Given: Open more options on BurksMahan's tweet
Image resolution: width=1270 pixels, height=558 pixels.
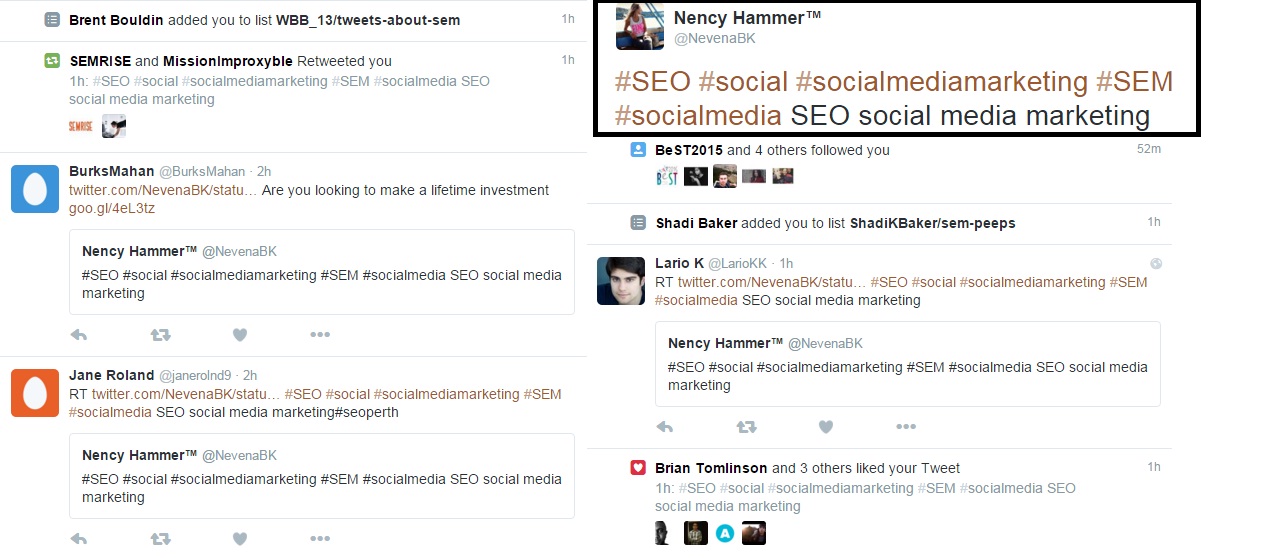Looking at the screenshot, I should (x=320, y=335).
